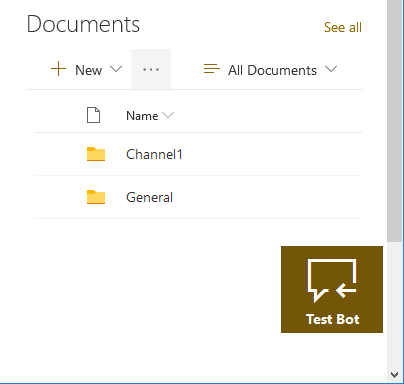This screenshot has width=404, height=384.
Task: Click the Test Bot chat bubble icon
Action: coord(332,281)
